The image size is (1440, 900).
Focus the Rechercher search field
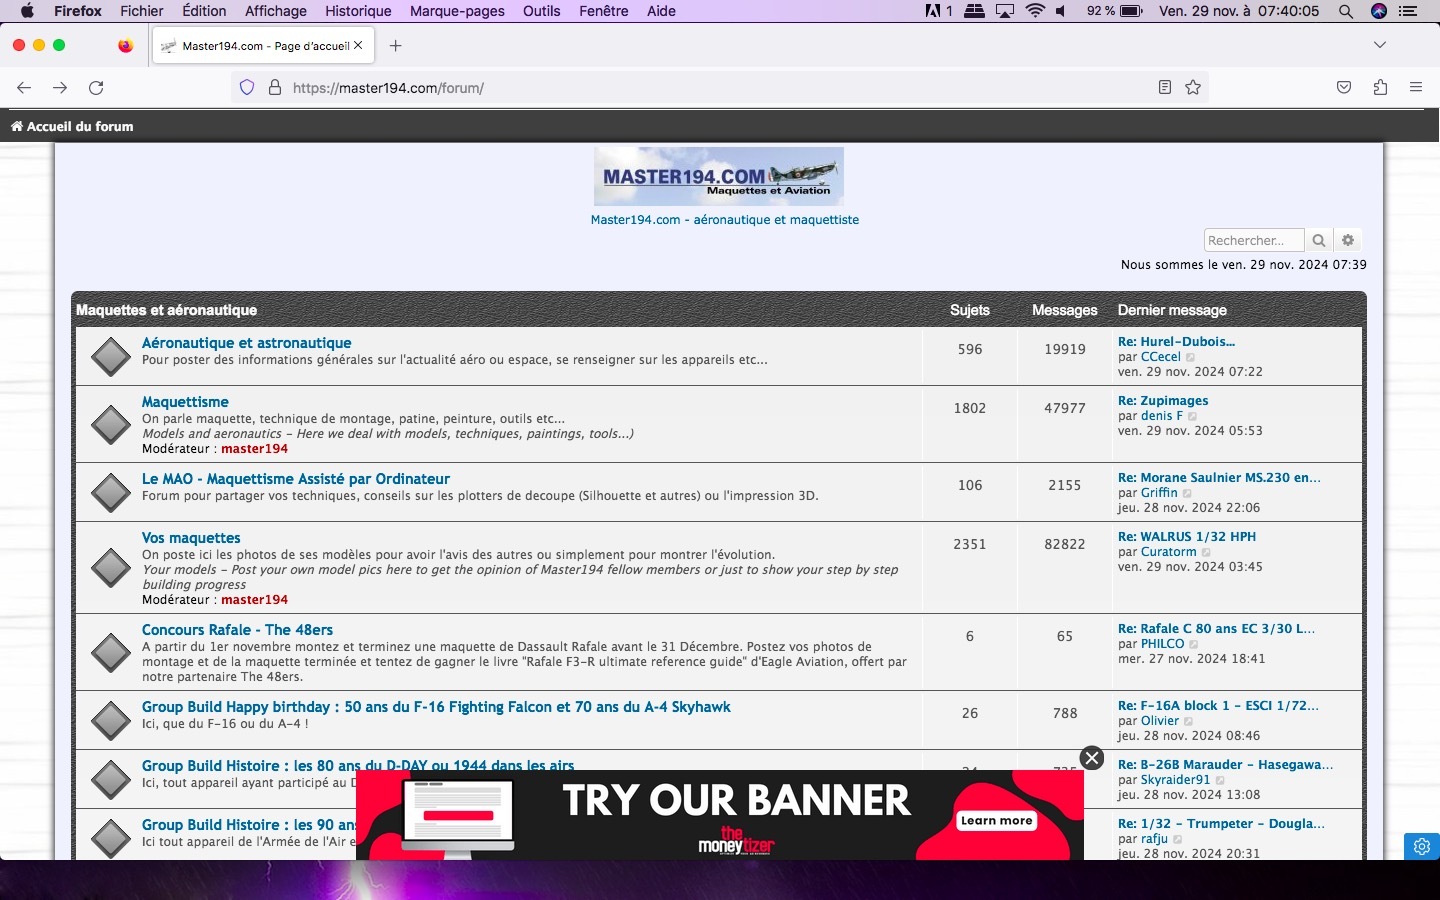tap(1254, 240)
